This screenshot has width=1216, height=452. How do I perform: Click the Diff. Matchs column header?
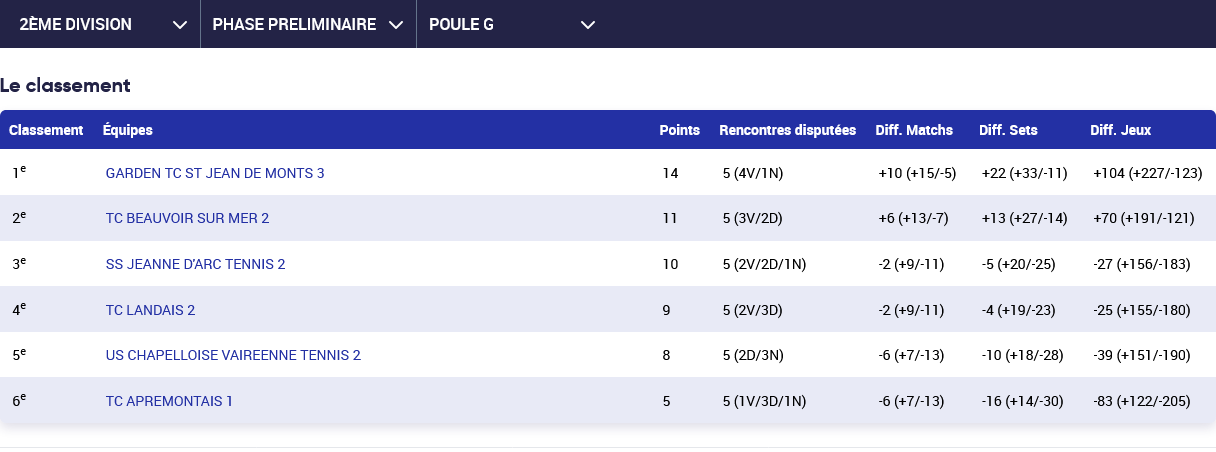click(914, 130)
